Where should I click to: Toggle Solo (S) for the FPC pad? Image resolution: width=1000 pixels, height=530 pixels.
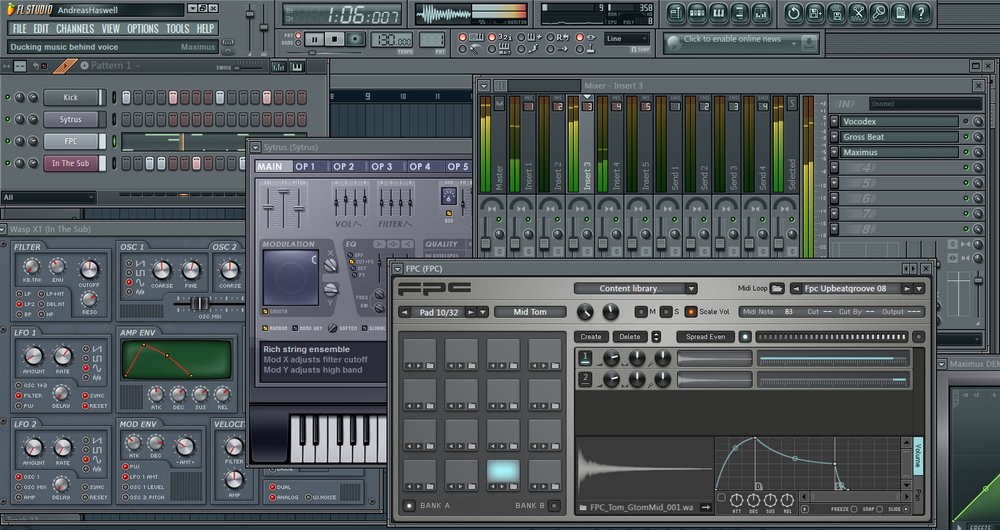tap(666, 312)
